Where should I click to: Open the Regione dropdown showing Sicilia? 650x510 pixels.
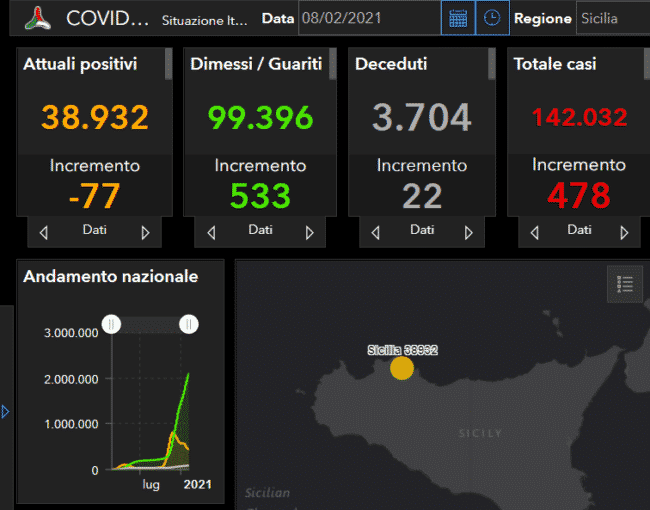(x=613, y=18)
